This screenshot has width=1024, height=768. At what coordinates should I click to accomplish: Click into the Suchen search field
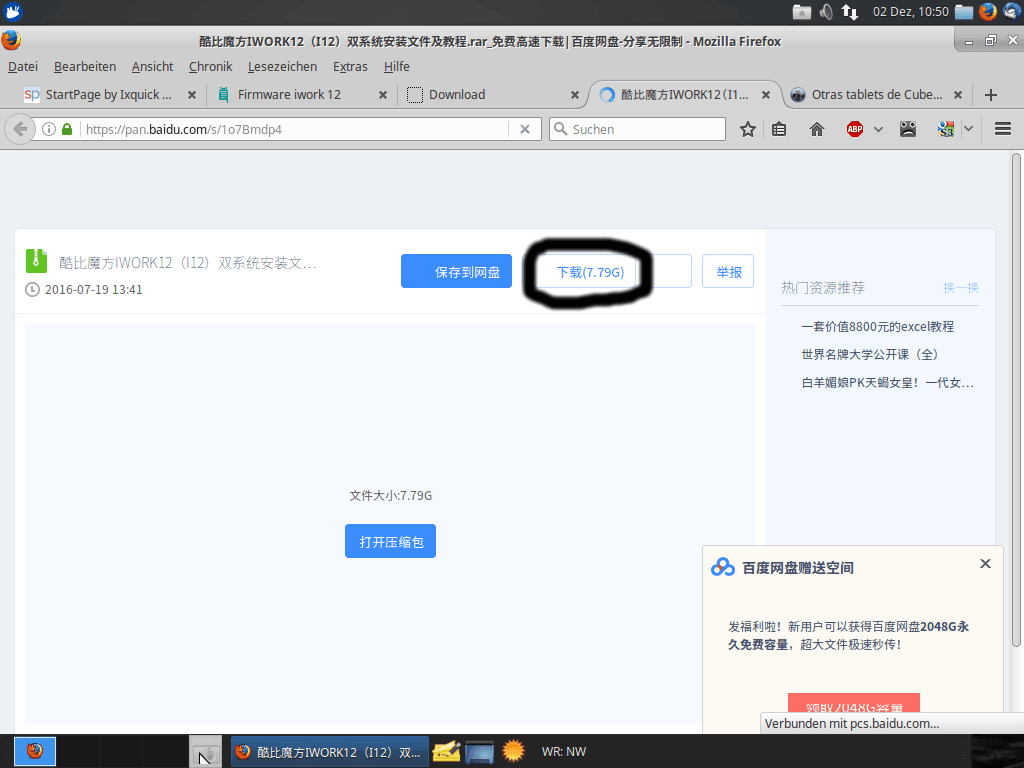(637, 129)
